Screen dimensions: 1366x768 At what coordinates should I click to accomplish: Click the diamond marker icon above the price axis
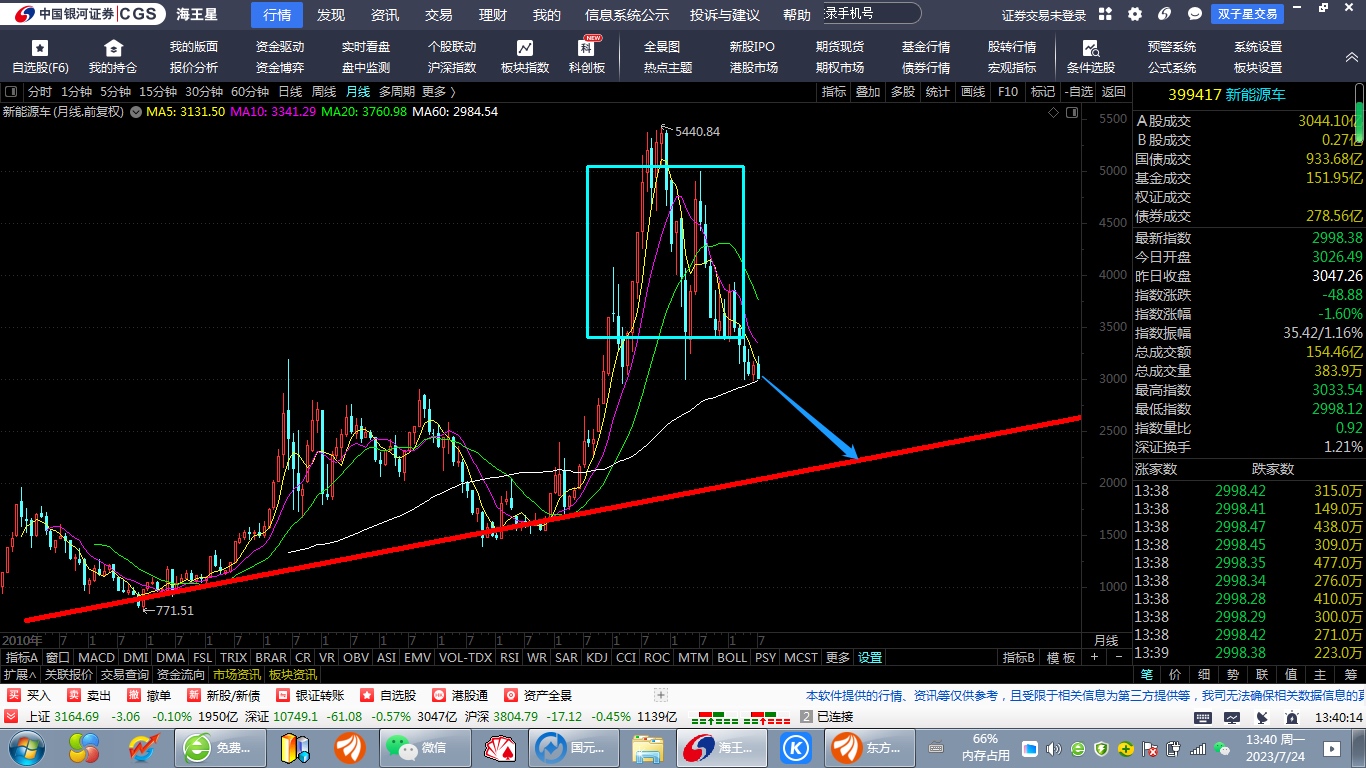pos(1053,113)
